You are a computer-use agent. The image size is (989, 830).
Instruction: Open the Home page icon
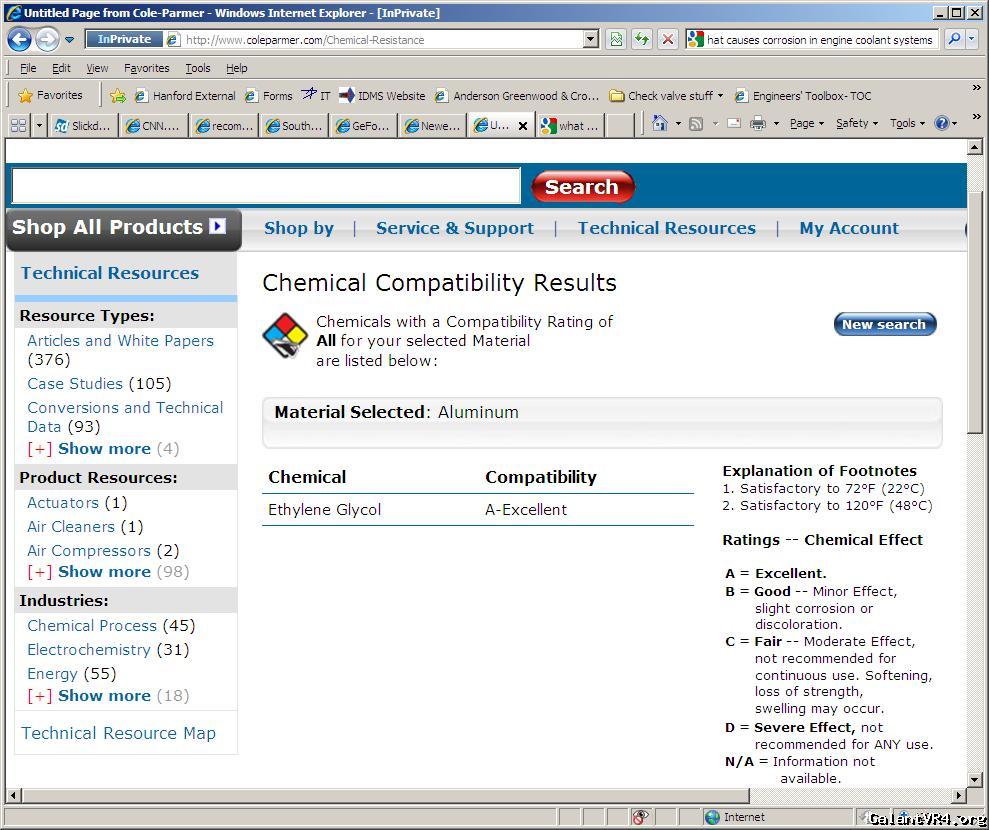[x=659, y=124]
